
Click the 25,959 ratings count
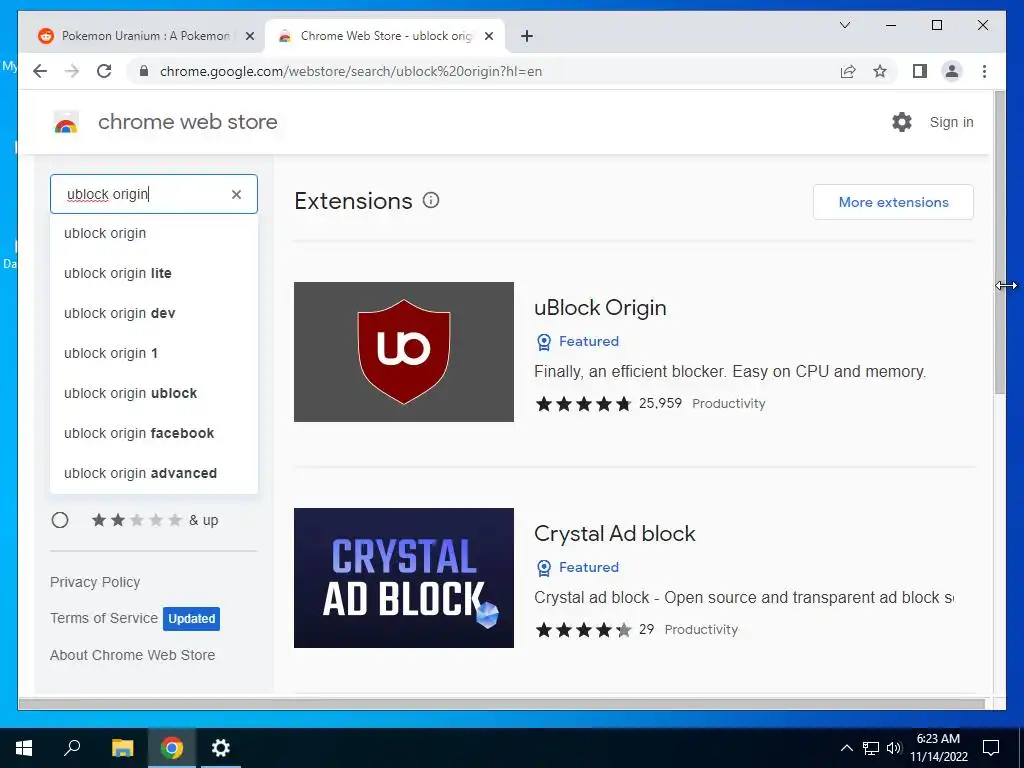click(x=660, y=404)
